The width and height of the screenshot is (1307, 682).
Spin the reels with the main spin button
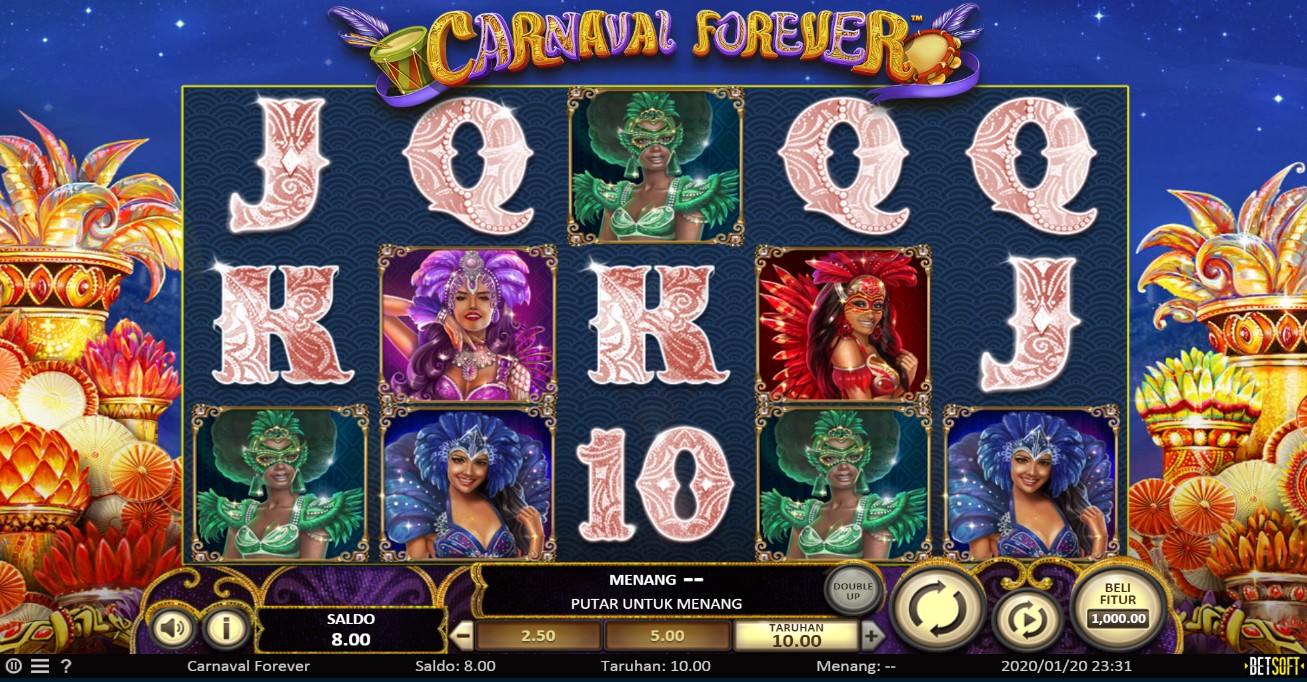[x=937, y=607]
